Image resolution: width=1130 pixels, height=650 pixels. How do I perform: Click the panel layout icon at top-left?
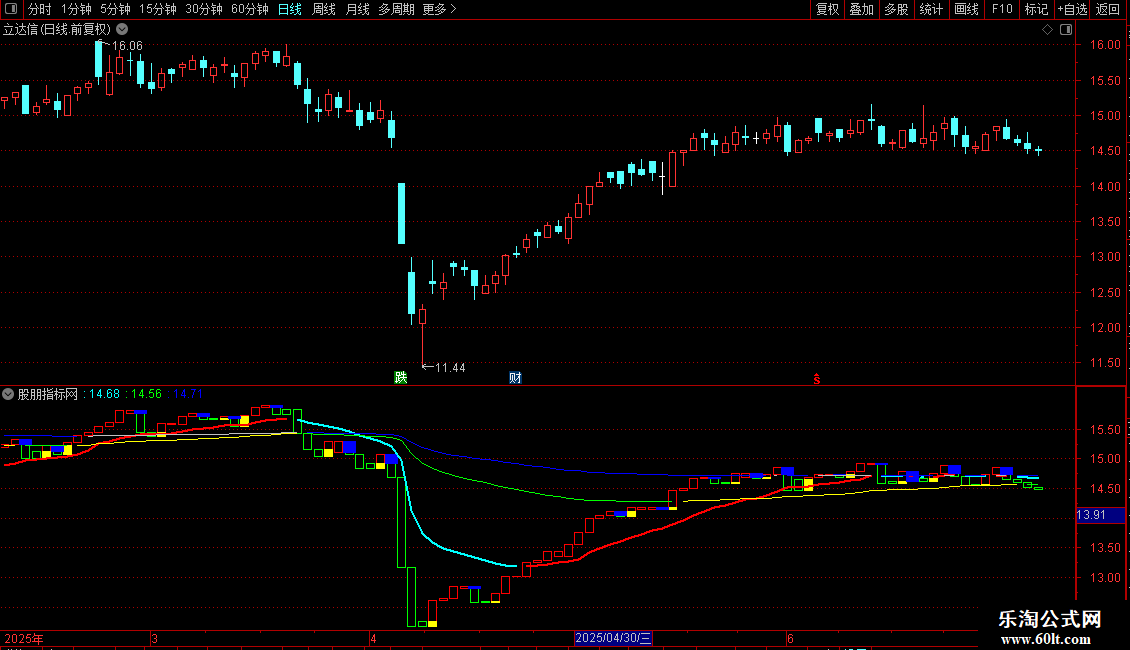click(11, 9)
